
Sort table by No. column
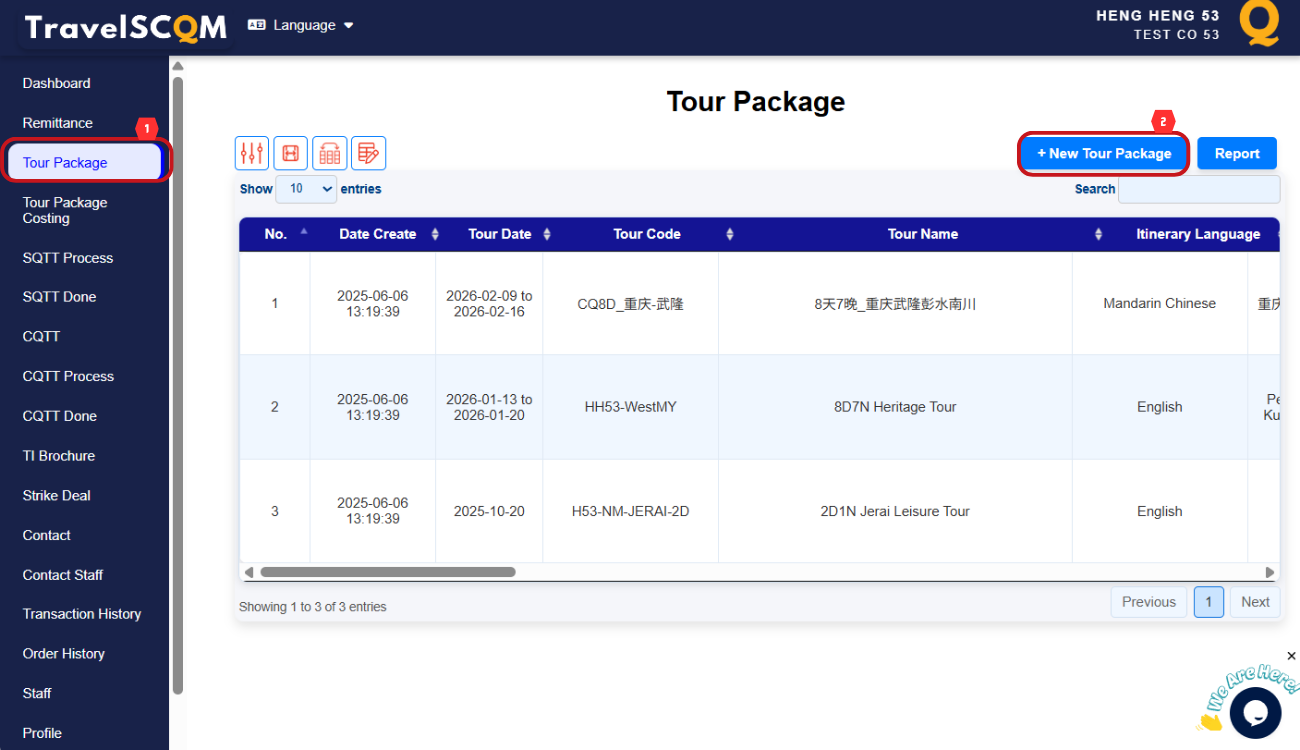275,234
